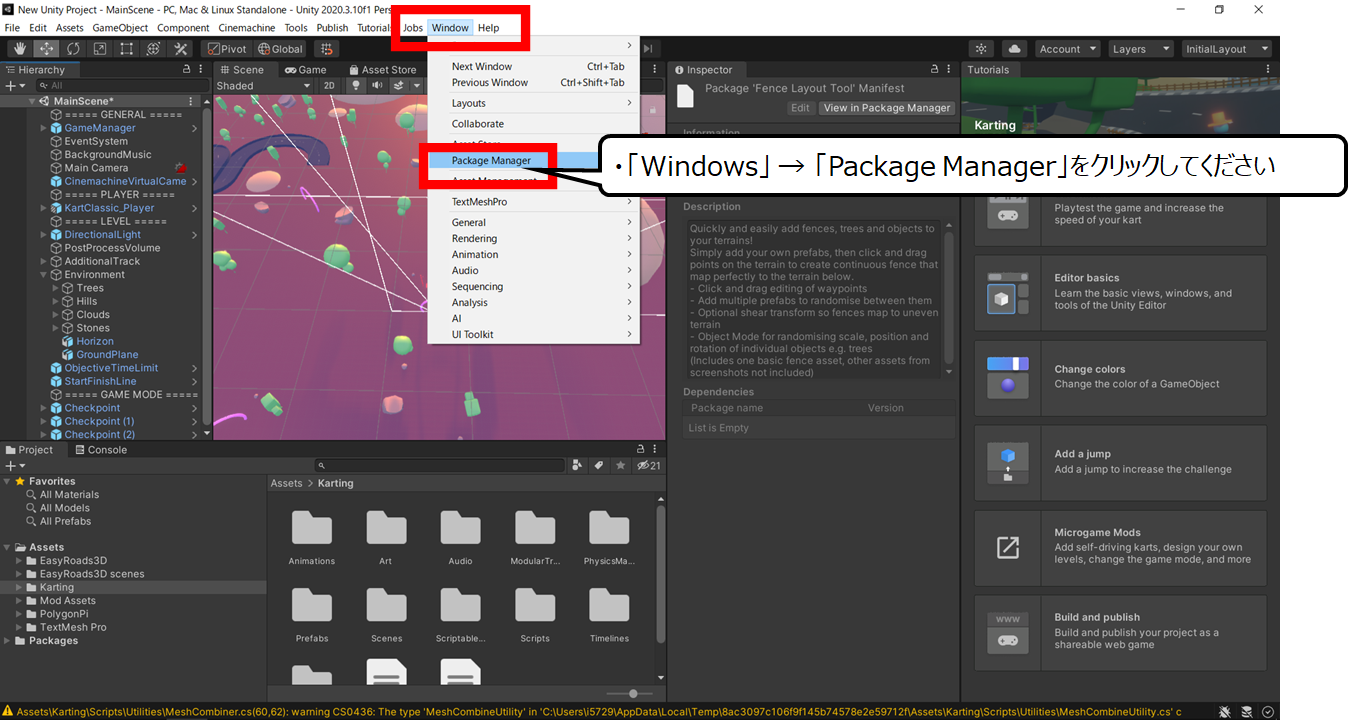This screenshot has width=1348, height=720.
Task: Expand the Trees object node
Action: coord(56,288)
